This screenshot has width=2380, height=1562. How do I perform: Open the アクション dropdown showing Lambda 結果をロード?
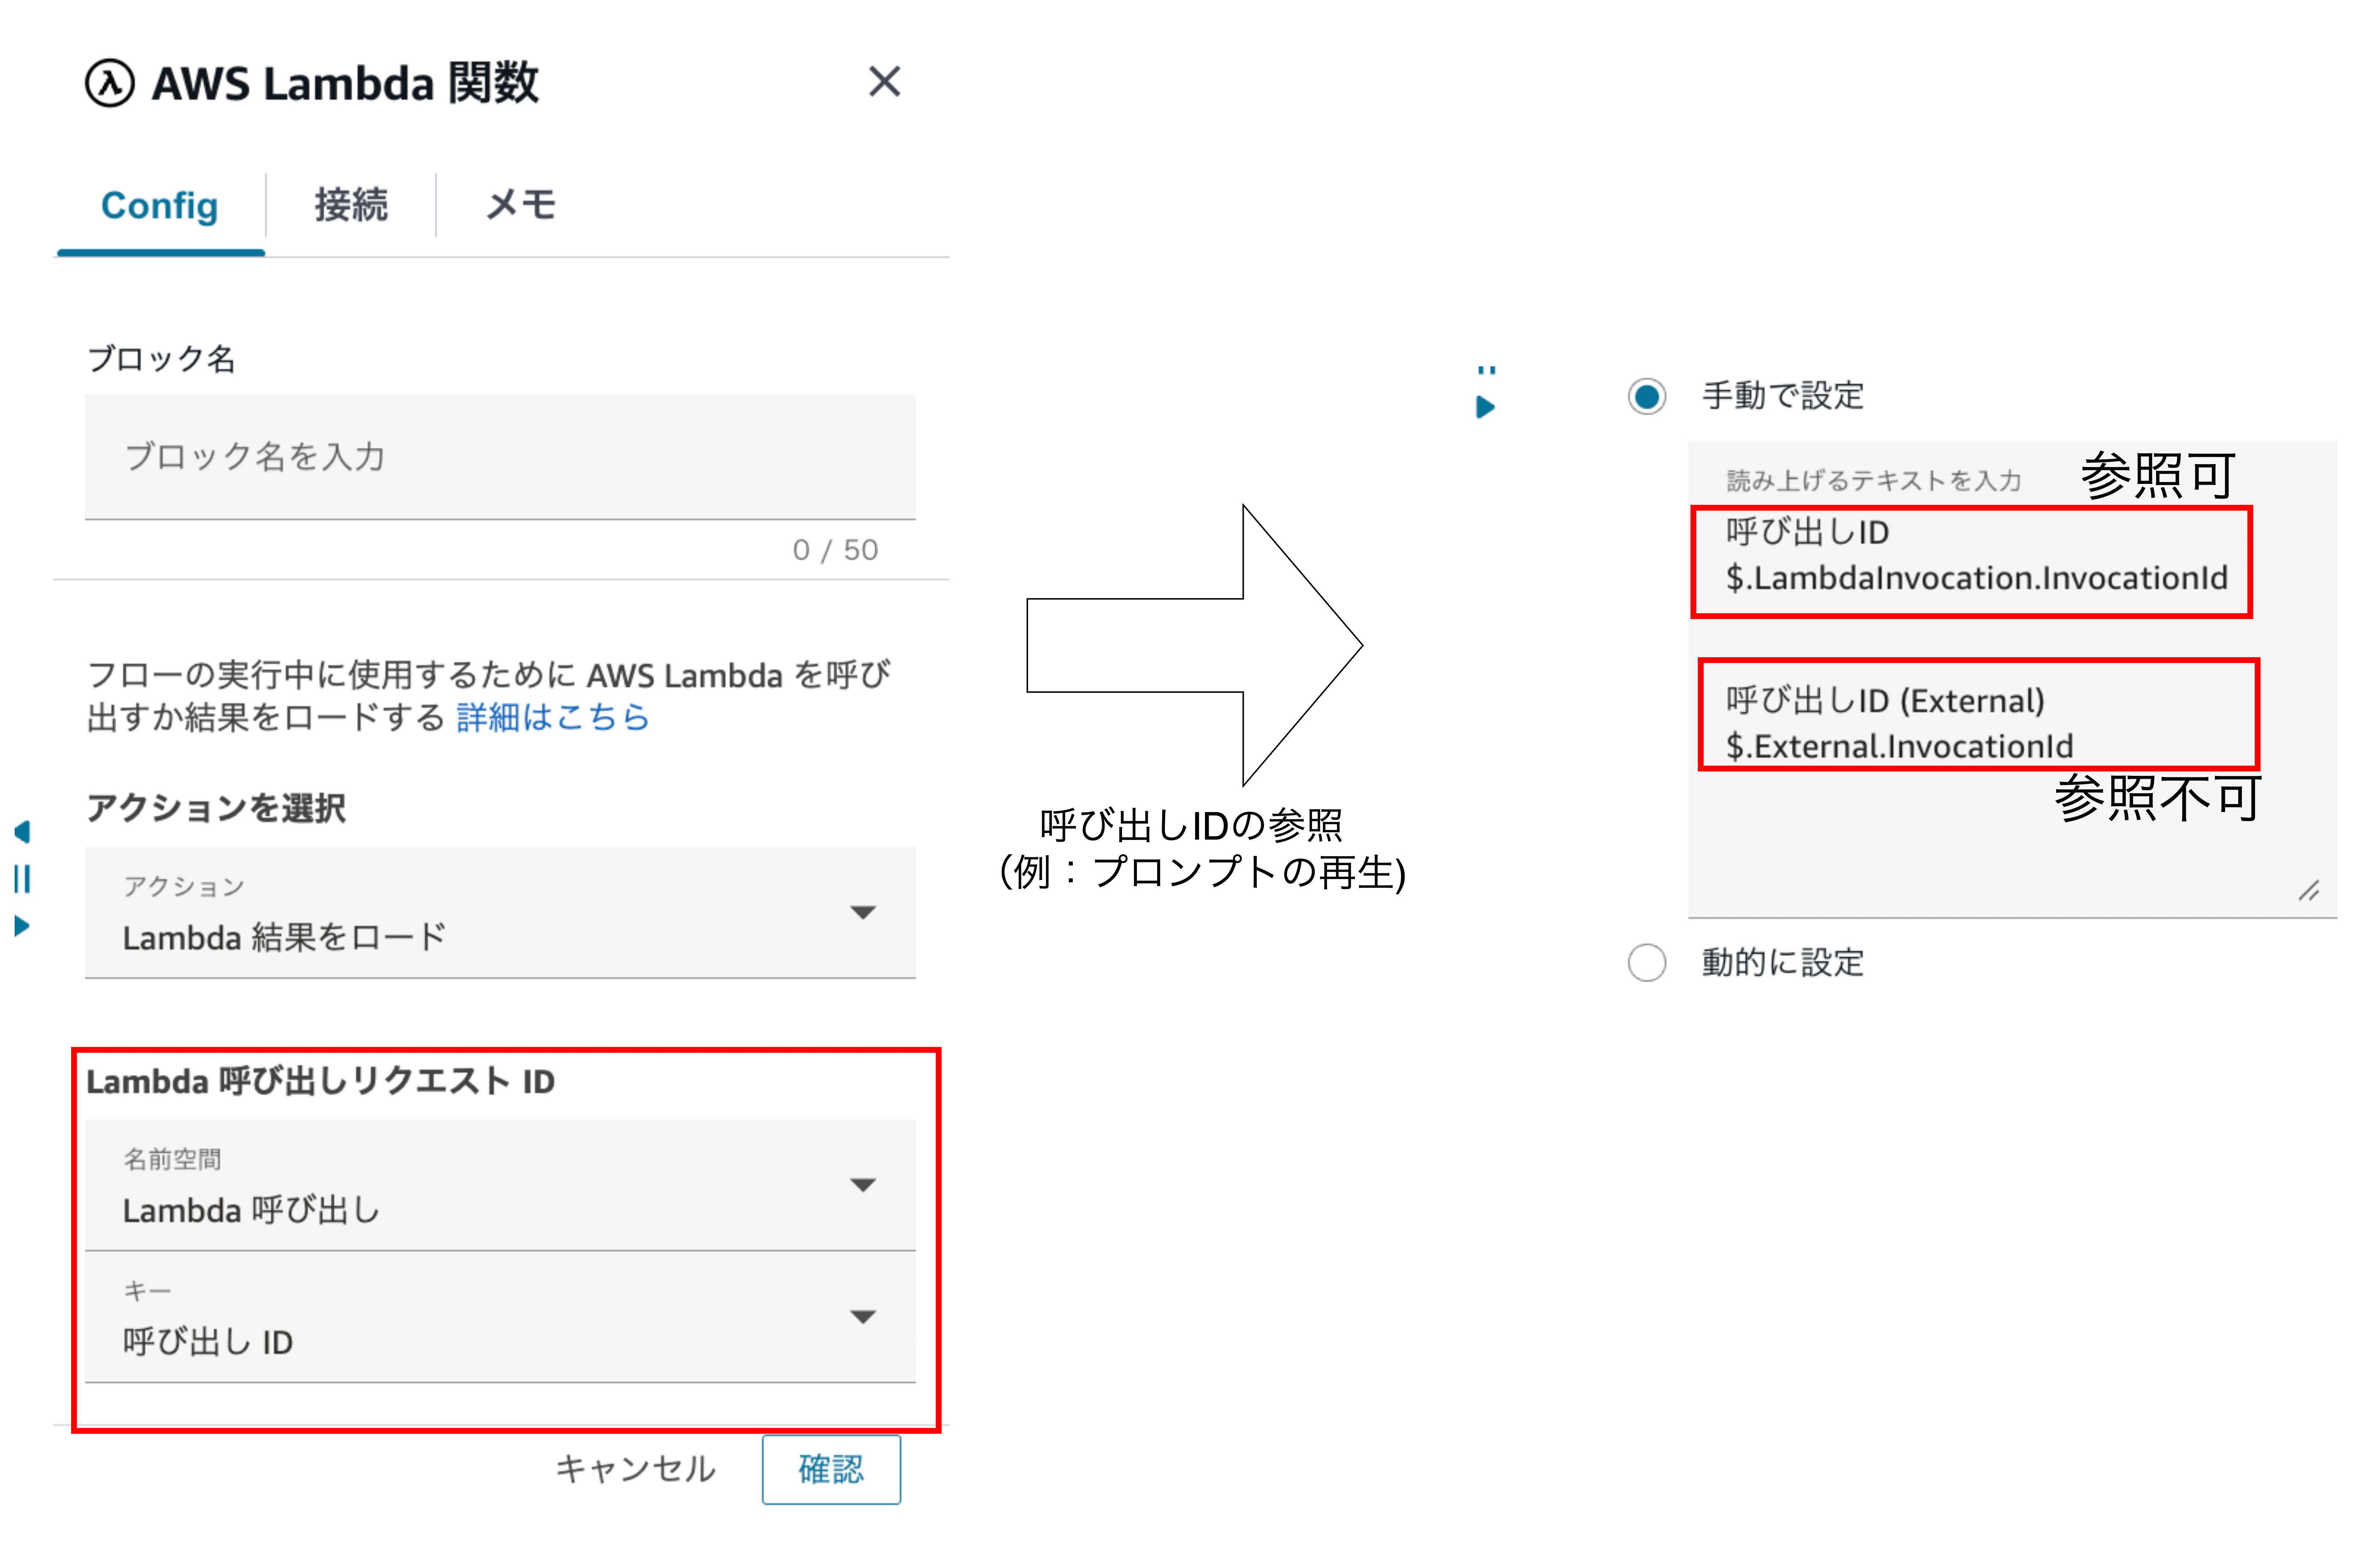coord(500,912)
